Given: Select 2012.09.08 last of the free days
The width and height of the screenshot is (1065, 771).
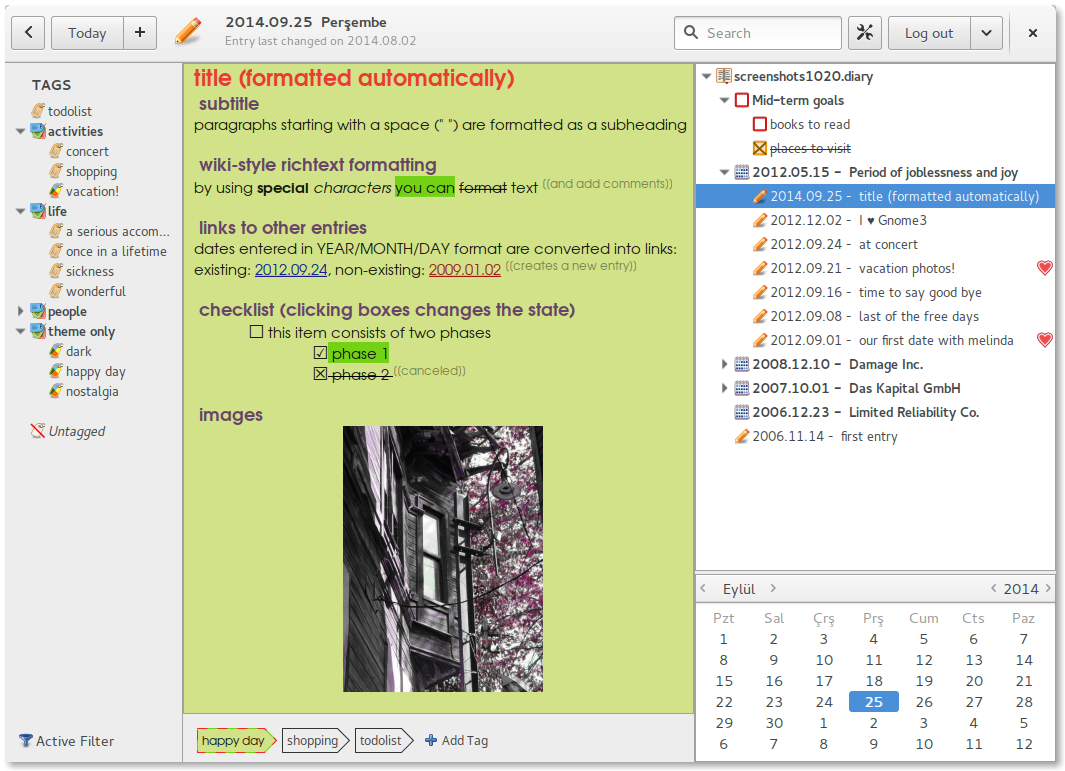Looking at the screenshot, I should click(876, 316).
